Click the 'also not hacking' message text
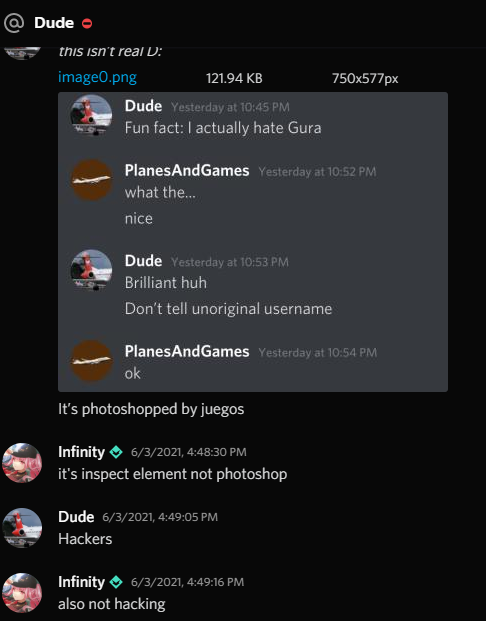The image size is (486, 621). pos(112,604)
